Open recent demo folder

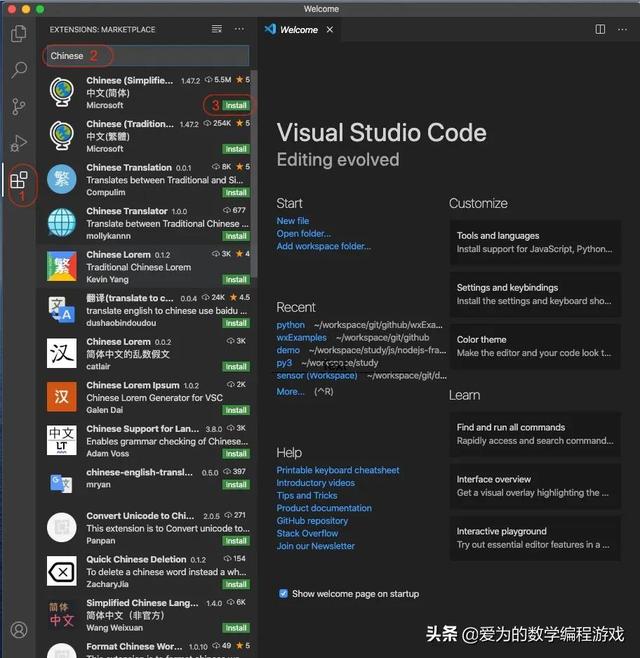[288, 350]
